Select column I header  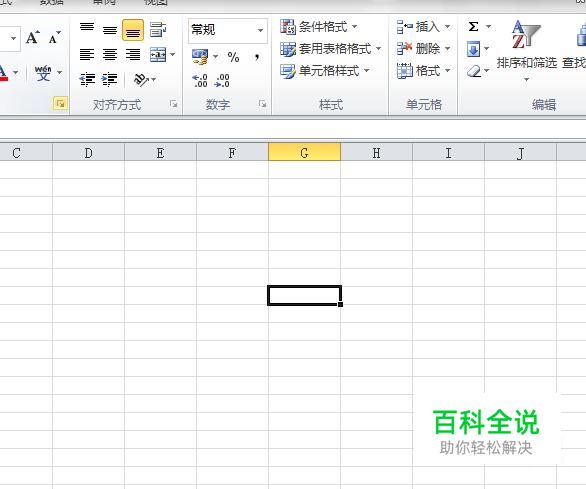pos(448,153)
